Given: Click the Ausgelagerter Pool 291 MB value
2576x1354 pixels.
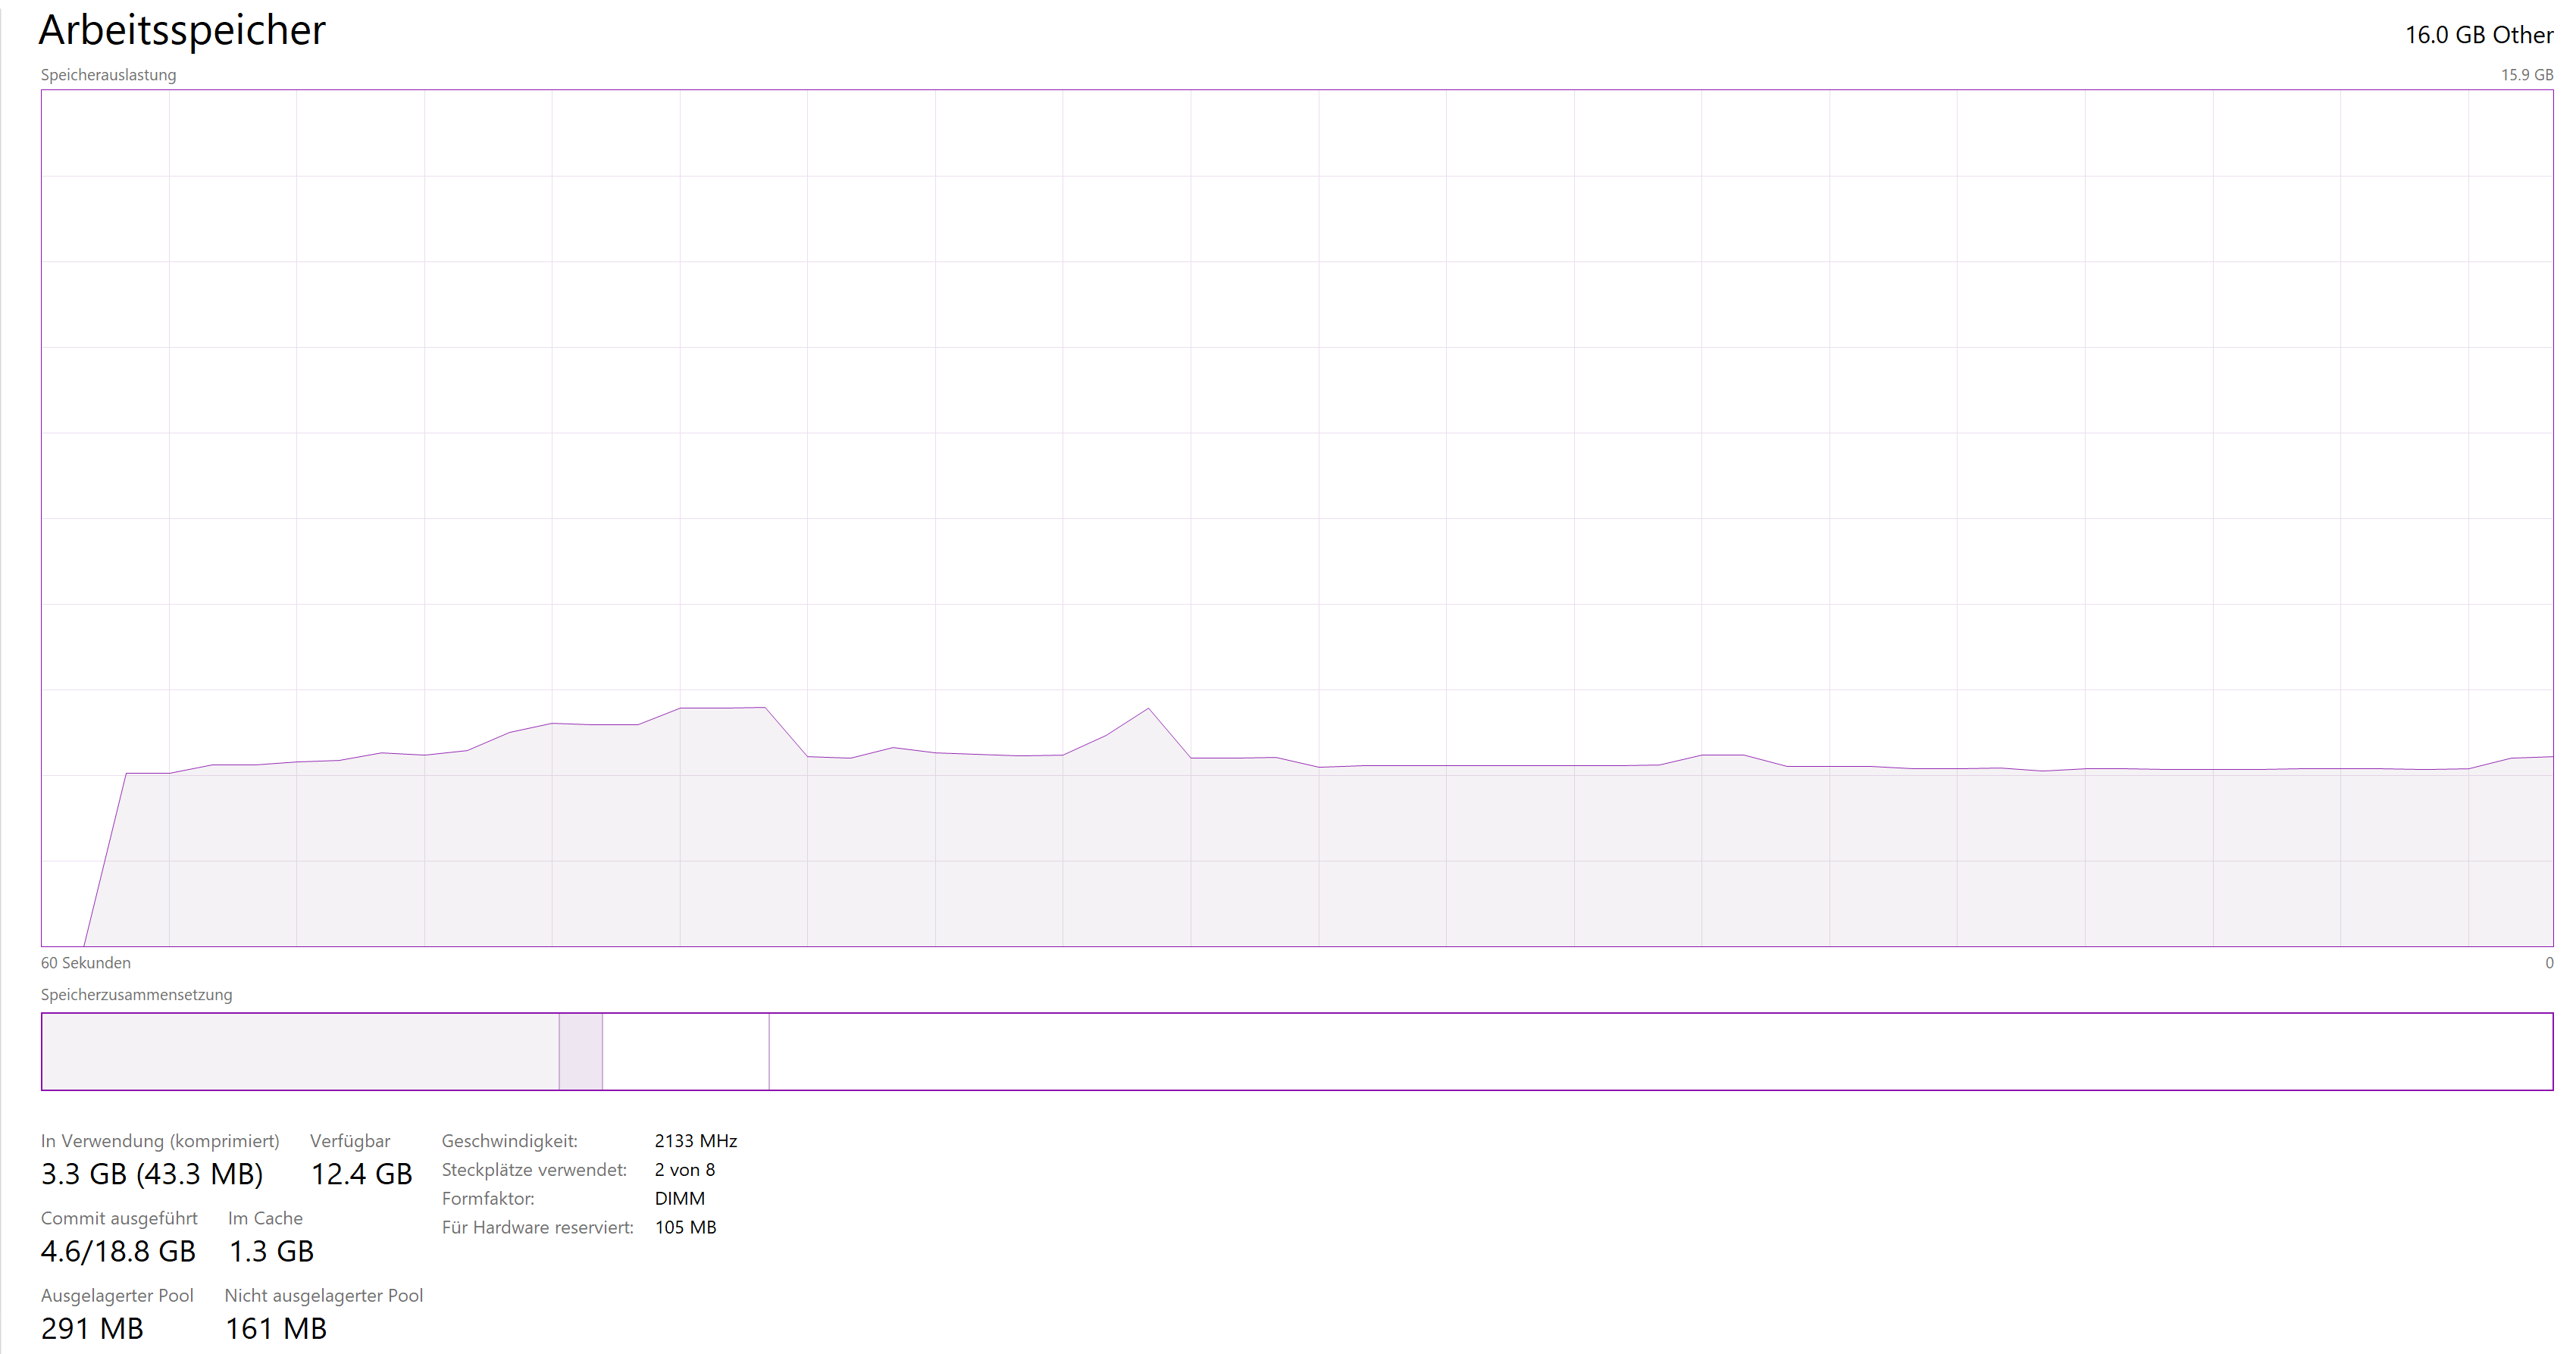Looking at the screenshot, I should [92, 1328].
